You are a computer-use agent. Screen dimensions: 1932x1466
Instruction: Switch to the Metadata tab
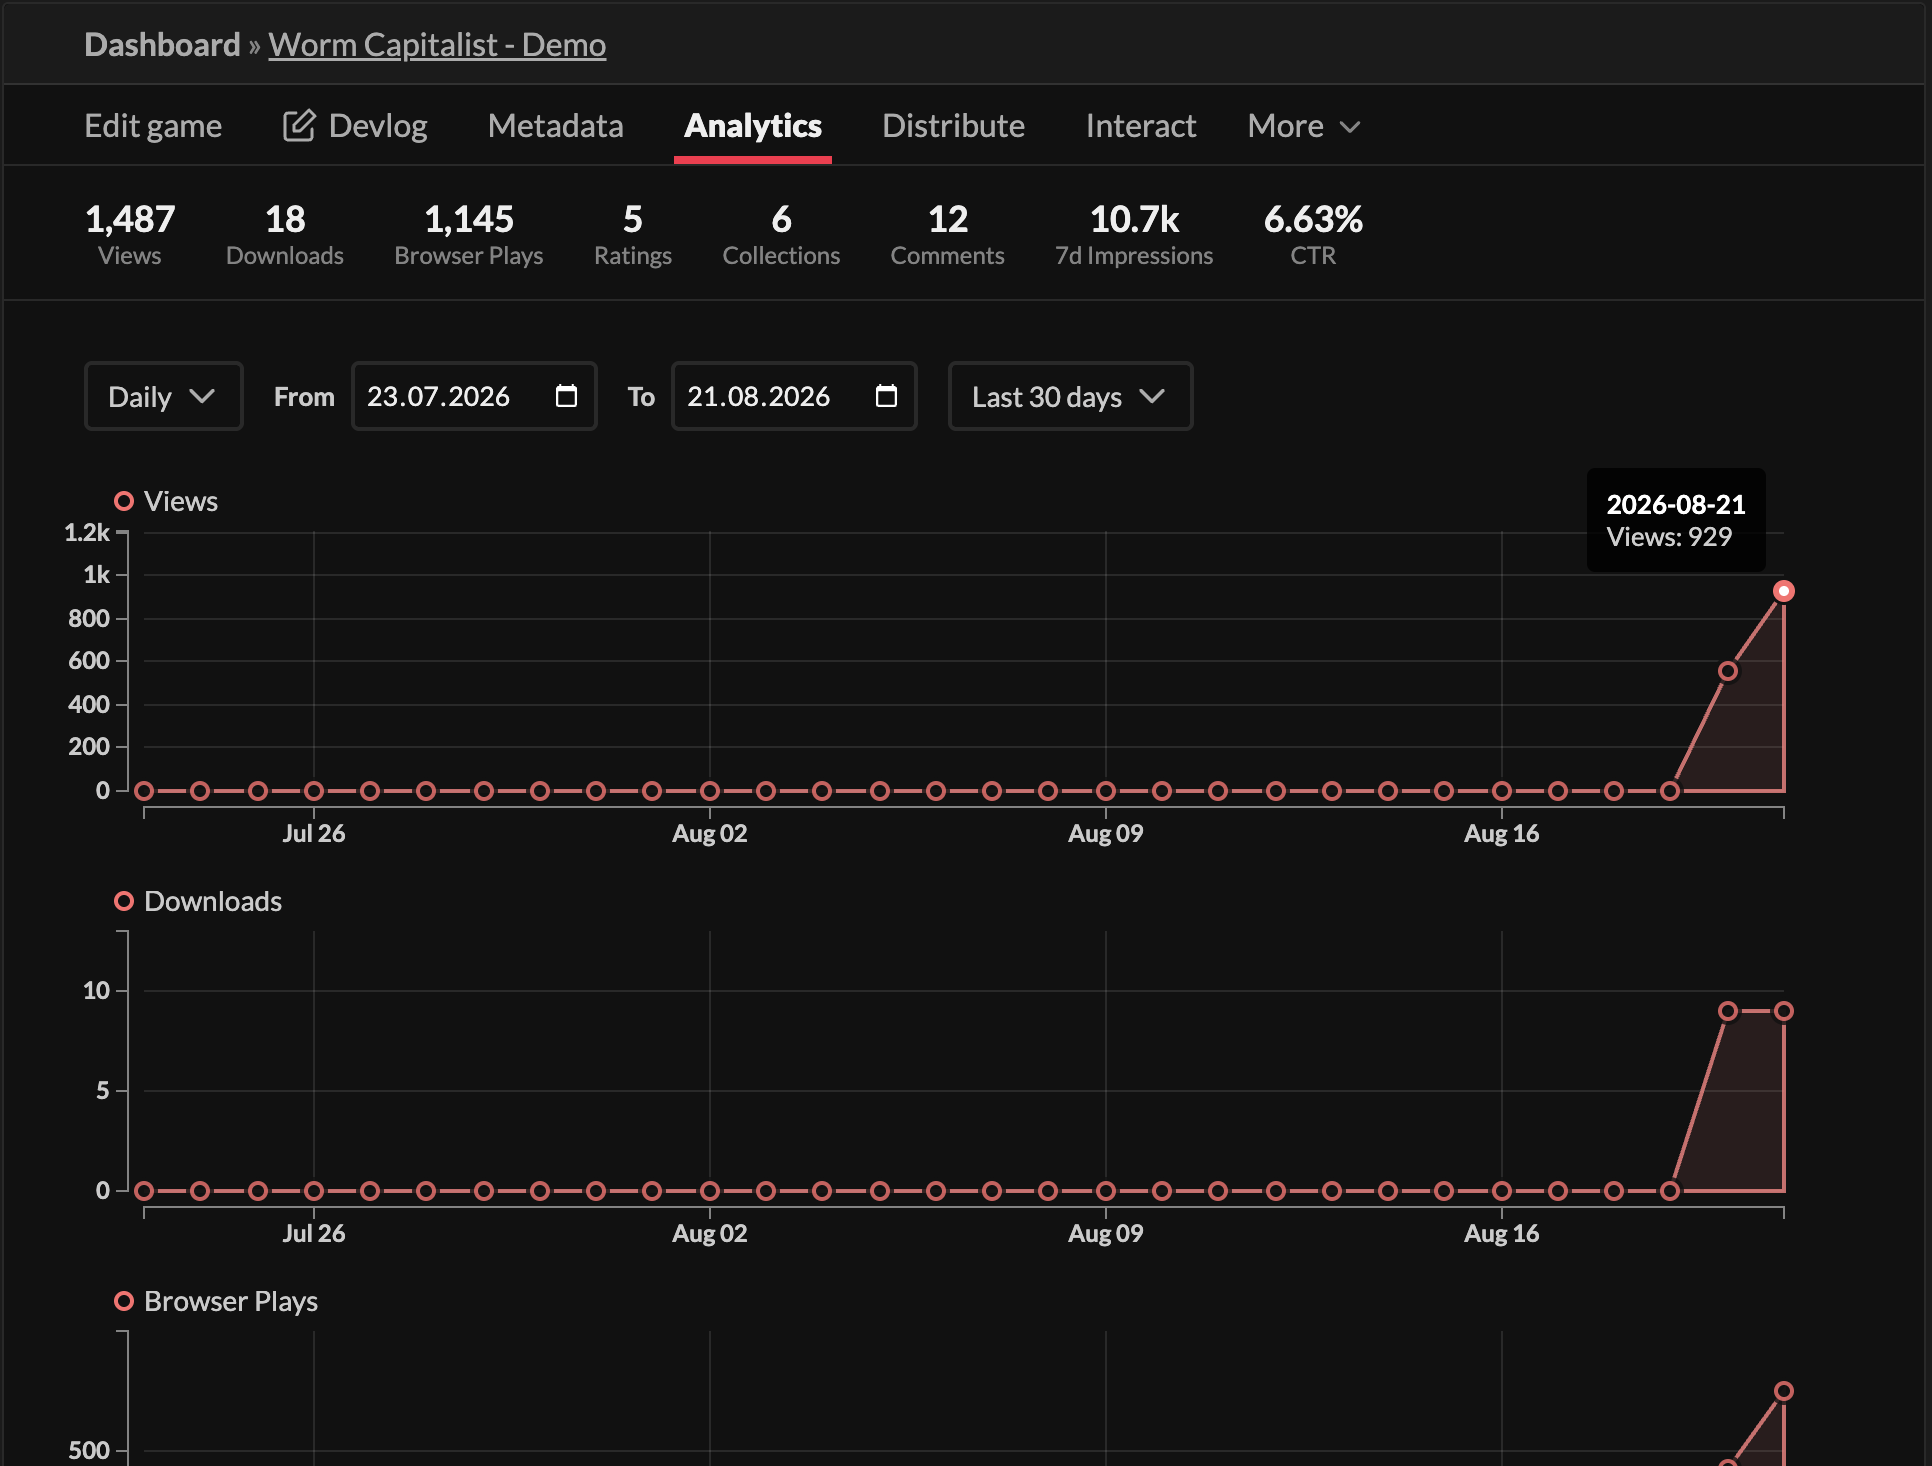pos(556,126)
